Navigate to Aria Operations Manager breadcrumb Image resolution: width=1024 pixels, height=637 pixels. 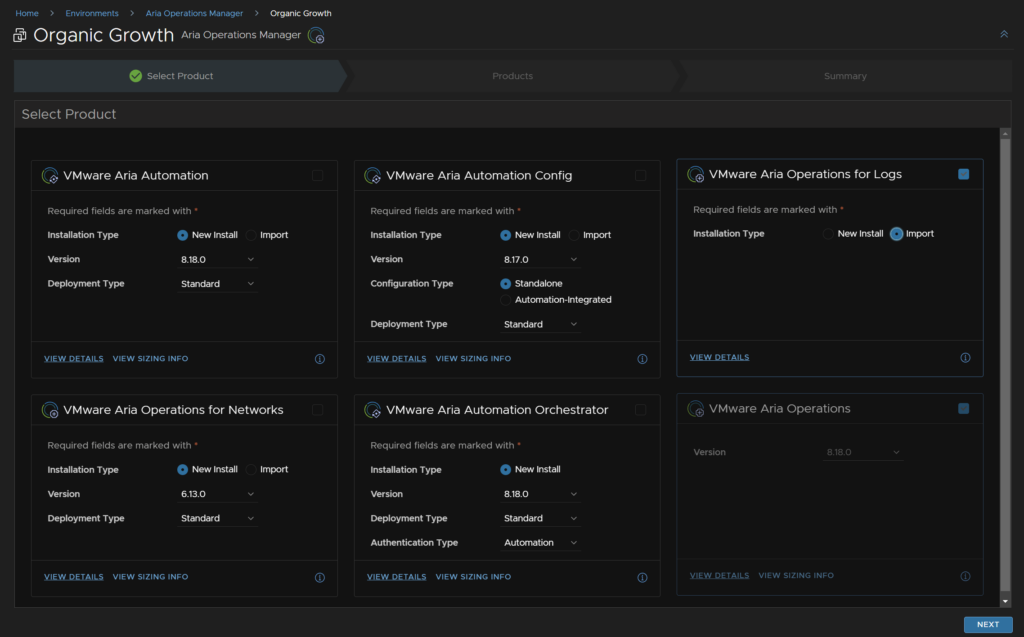[x=194, y=13]
